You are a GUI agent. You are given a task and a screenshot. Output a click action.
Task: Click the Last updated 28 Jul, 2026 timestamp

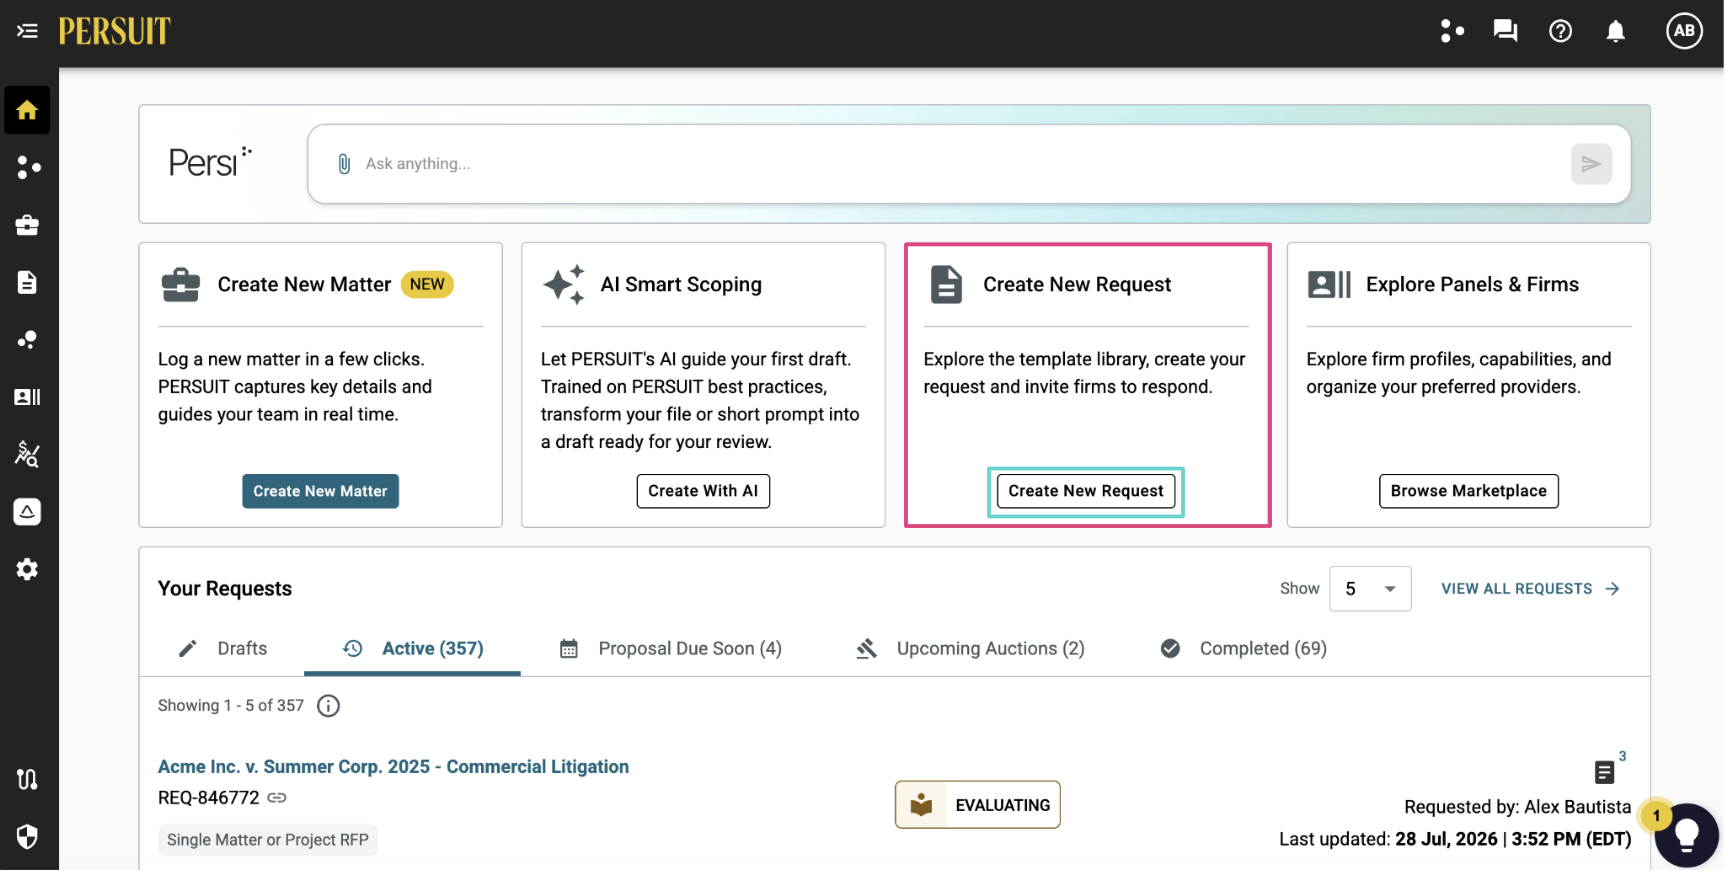[x=1455, y=839]
